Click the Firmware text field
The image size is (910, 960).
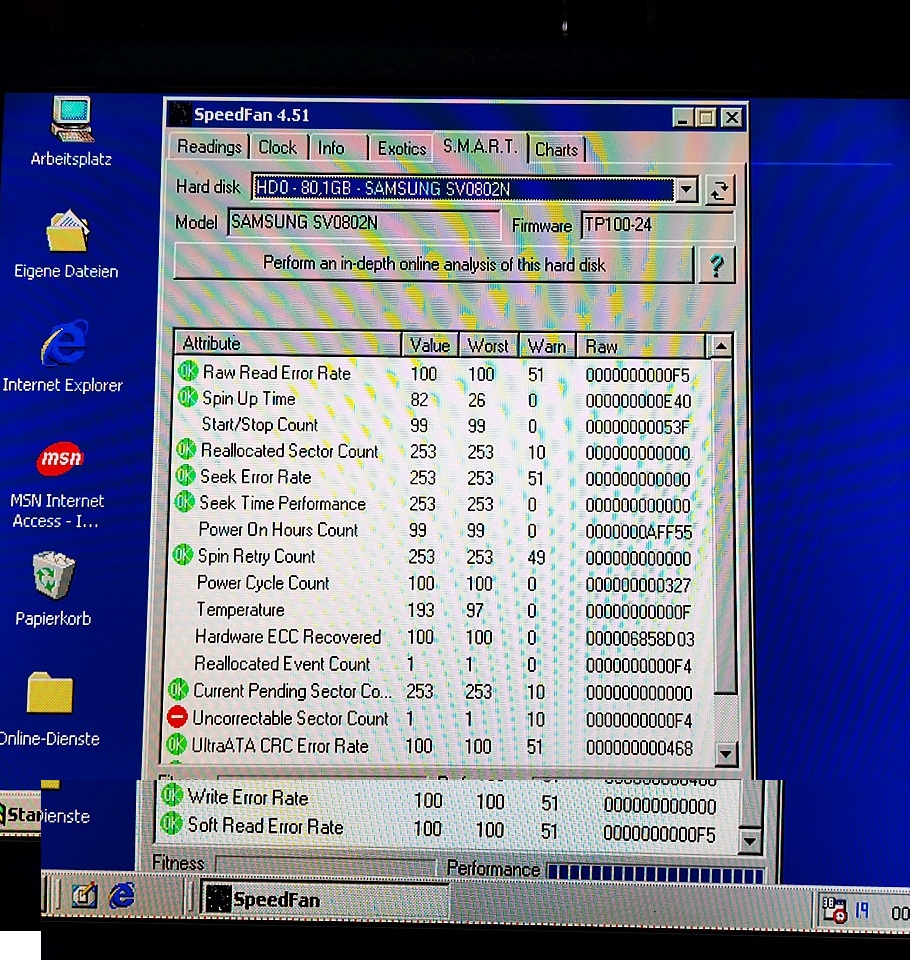click(656, 225)
